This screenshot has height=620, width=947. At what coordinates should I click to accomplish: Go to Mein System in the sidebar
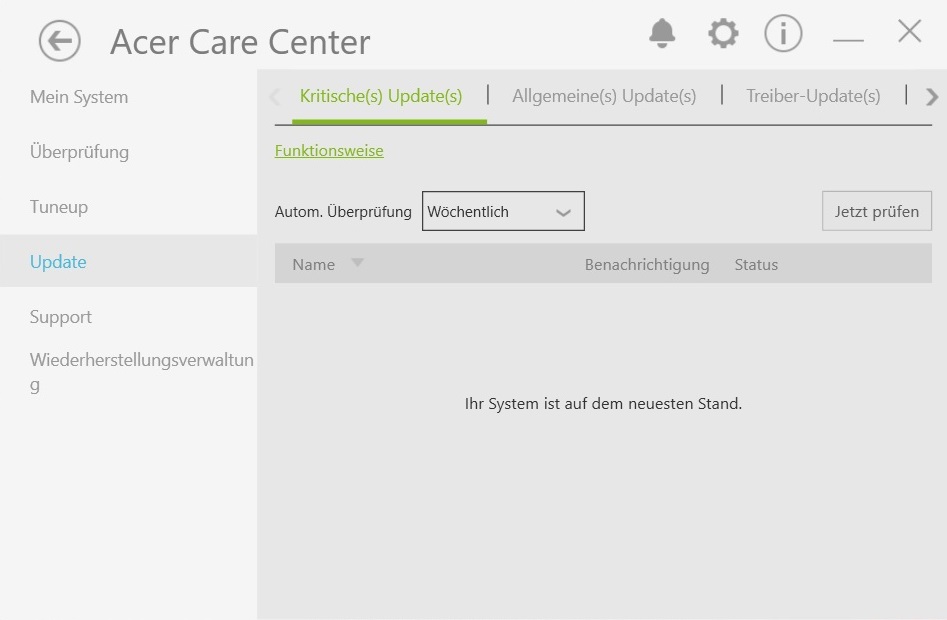[79, 97]
